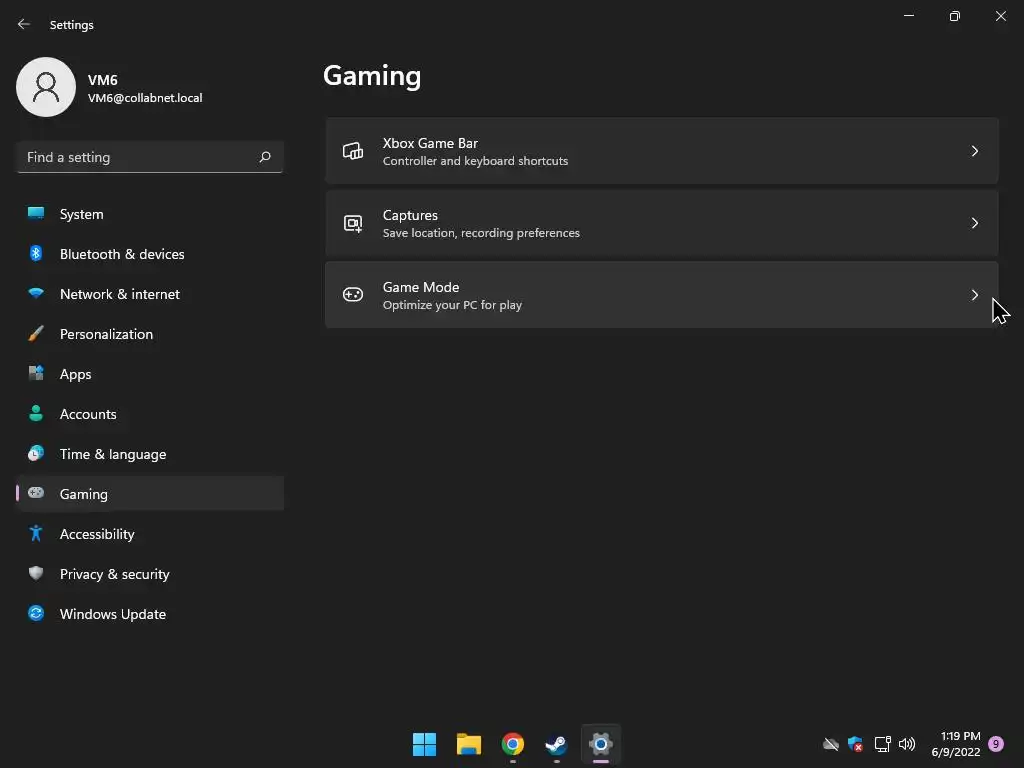This screenshot has height=768, width=1024.
Task: Click the OneDrive cloud tray icon
Action: (x=831, y=744)
